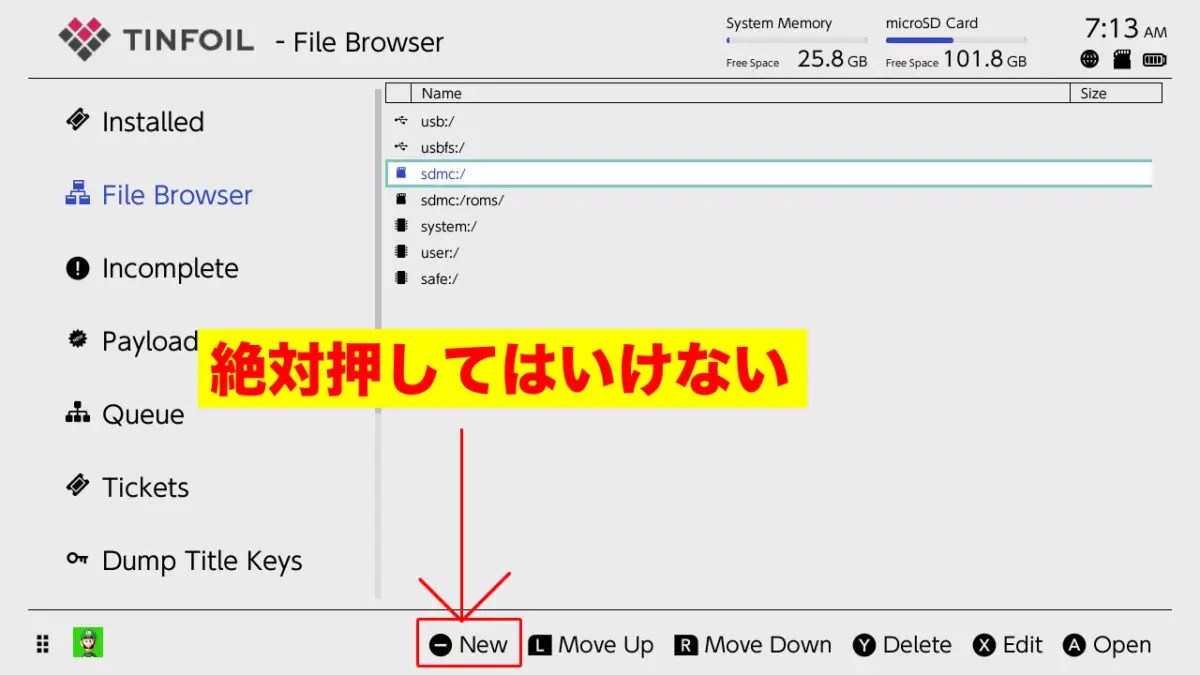Switch to the Installed section
This screenshot has height=675, width=1200.
pyautogui.click(x=151, y=121)
